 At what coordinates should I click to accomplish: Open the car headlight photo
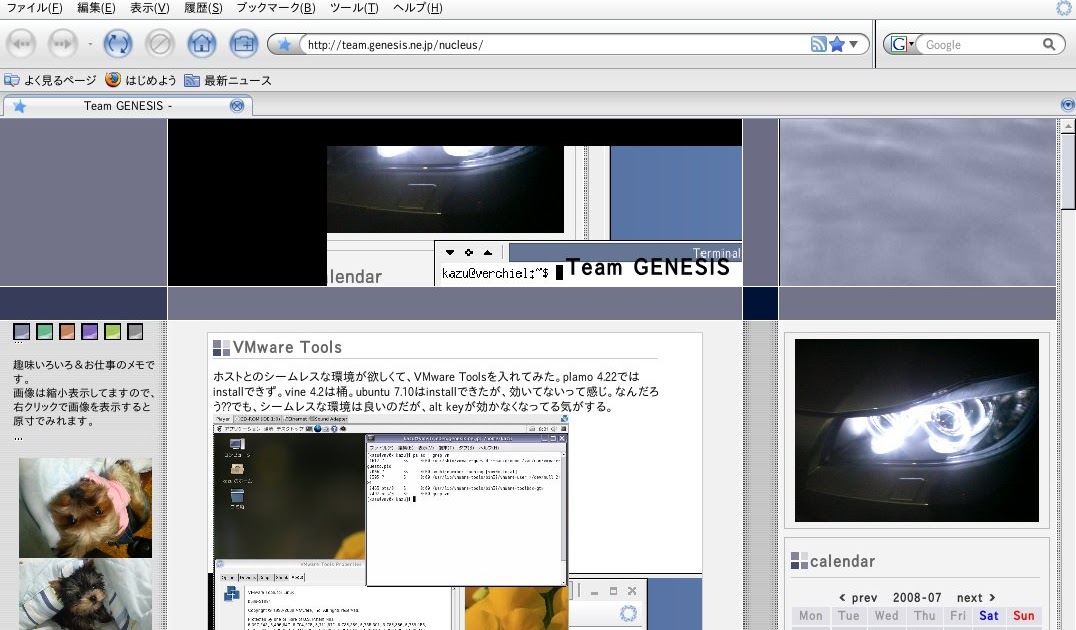pos(917,430)
